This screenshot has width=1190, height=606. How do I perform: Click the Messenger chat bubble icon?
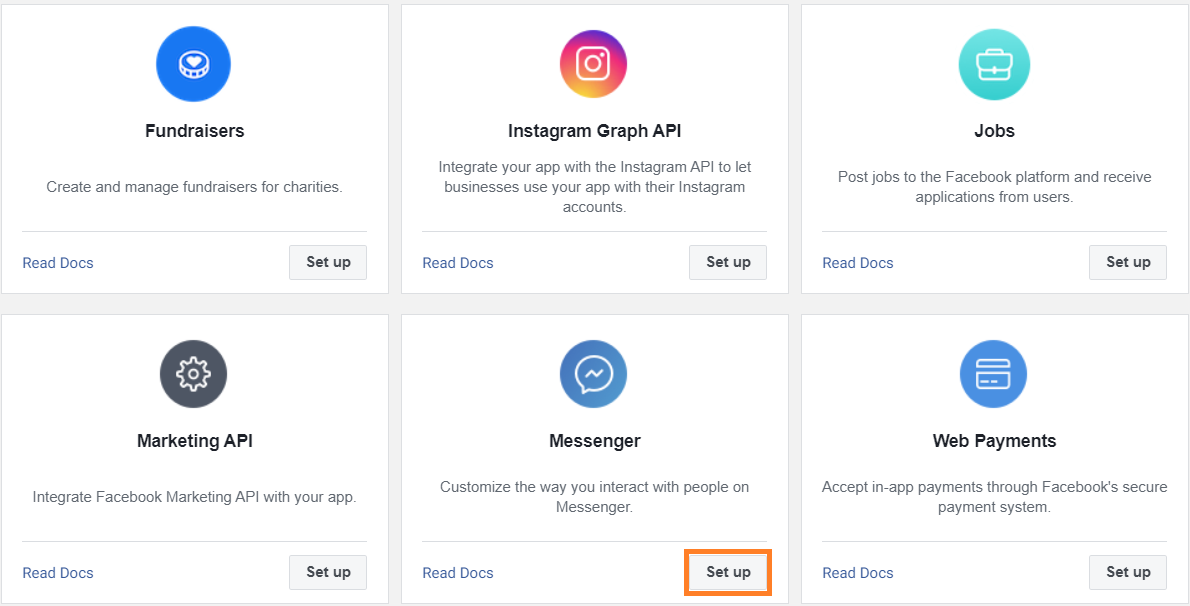[594, 374]
